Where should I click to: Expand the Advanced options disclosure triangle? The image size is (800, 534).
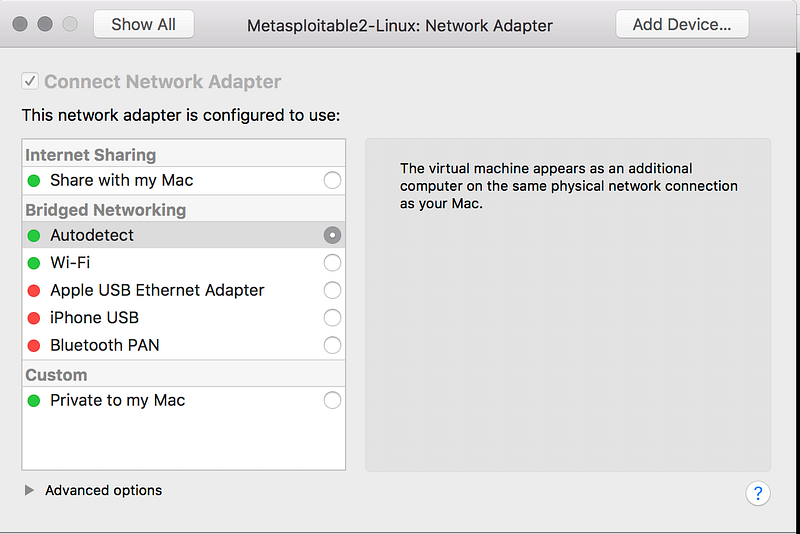(x=29, y=491)
